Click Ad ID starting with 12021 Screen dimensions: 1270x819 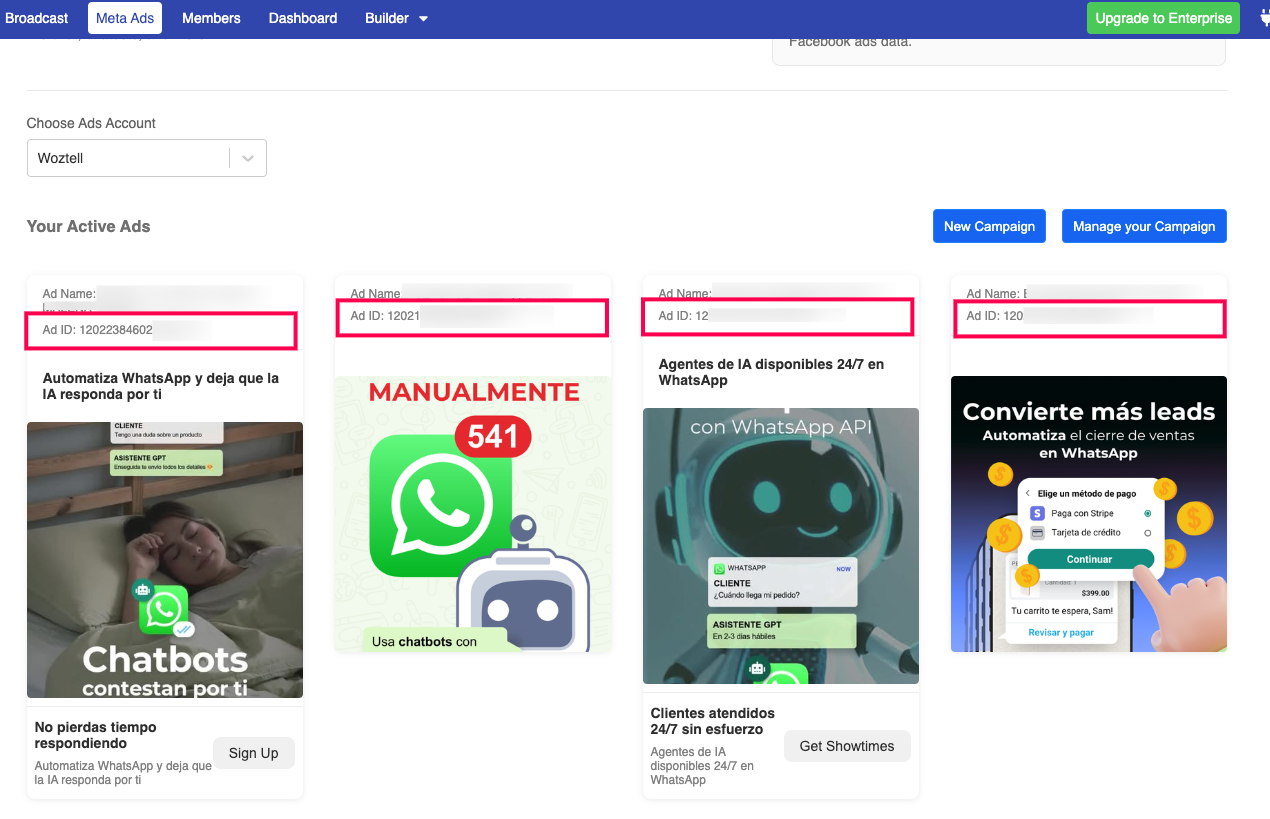385,316
